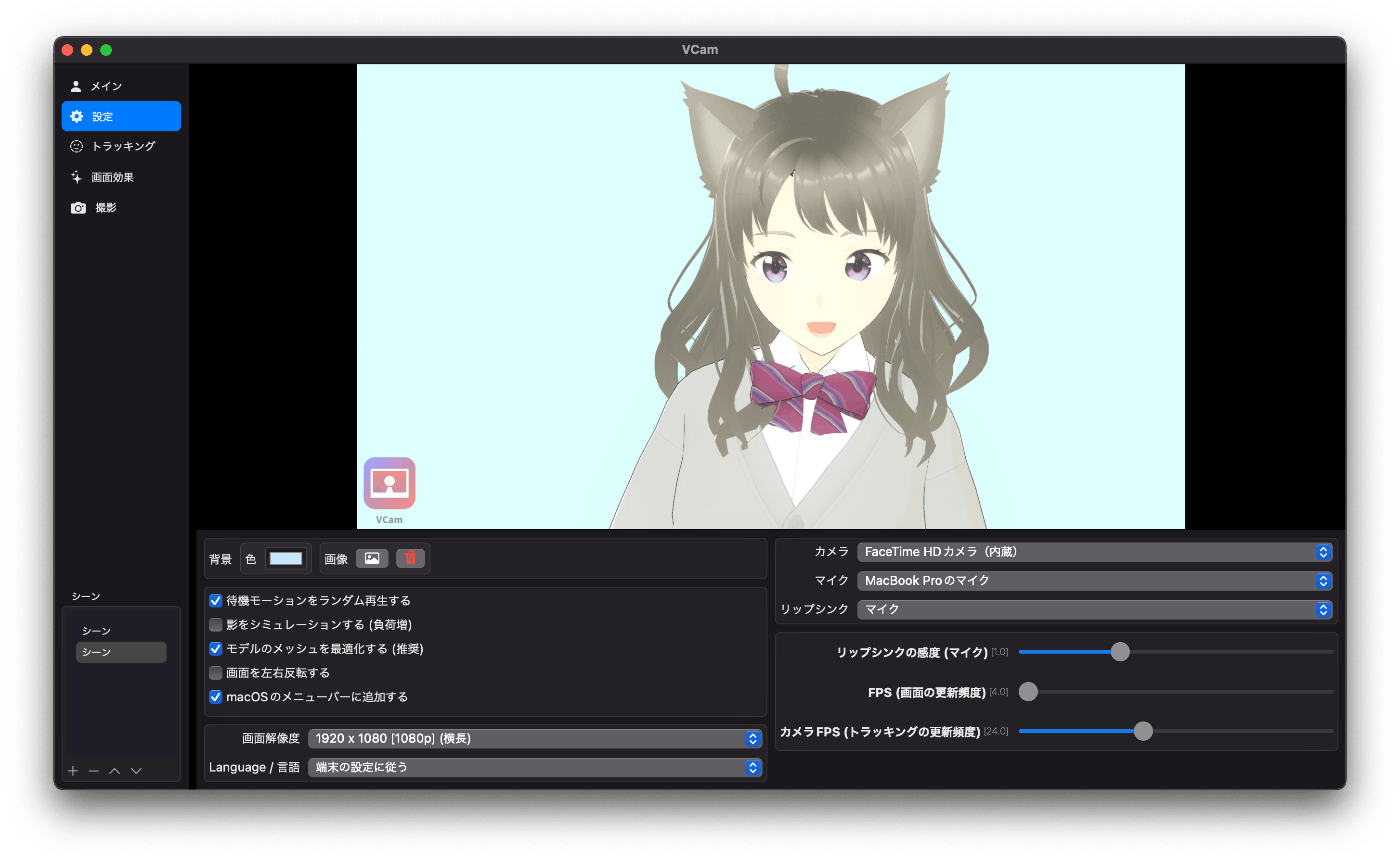Viewport: 1400px width, 861px height.
Task: Adjust the リップシンクの感度 slider handle
Action: 1120,652
